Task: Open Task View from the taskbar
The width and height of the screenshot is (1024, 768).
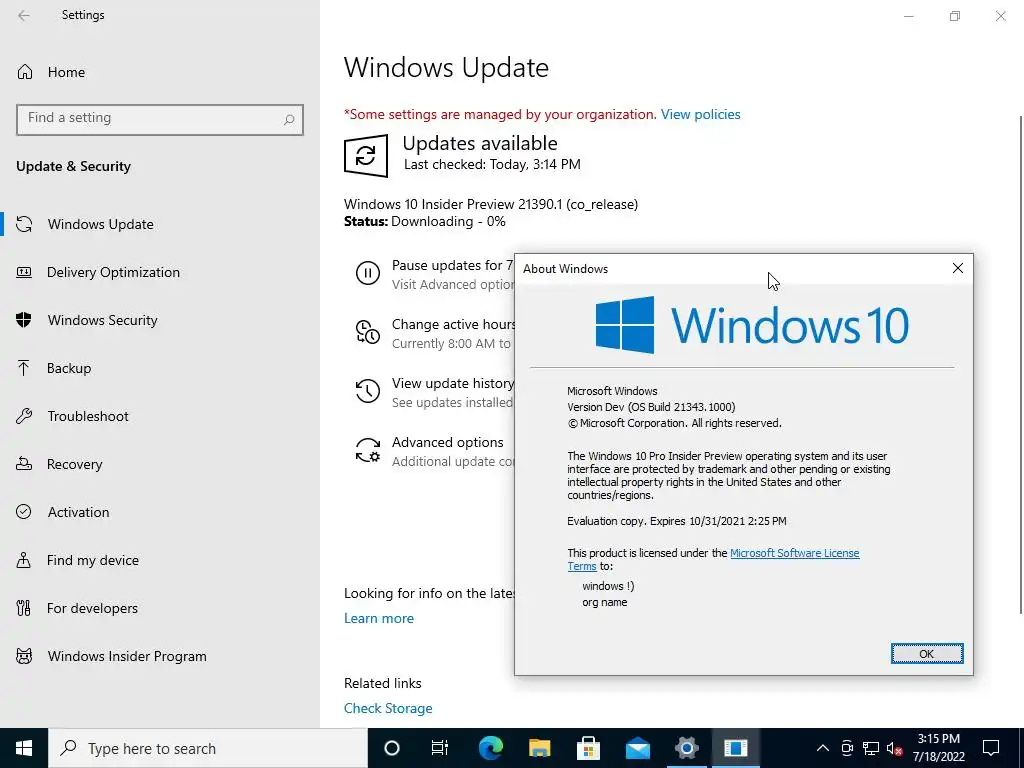Action: pos(440,748)
